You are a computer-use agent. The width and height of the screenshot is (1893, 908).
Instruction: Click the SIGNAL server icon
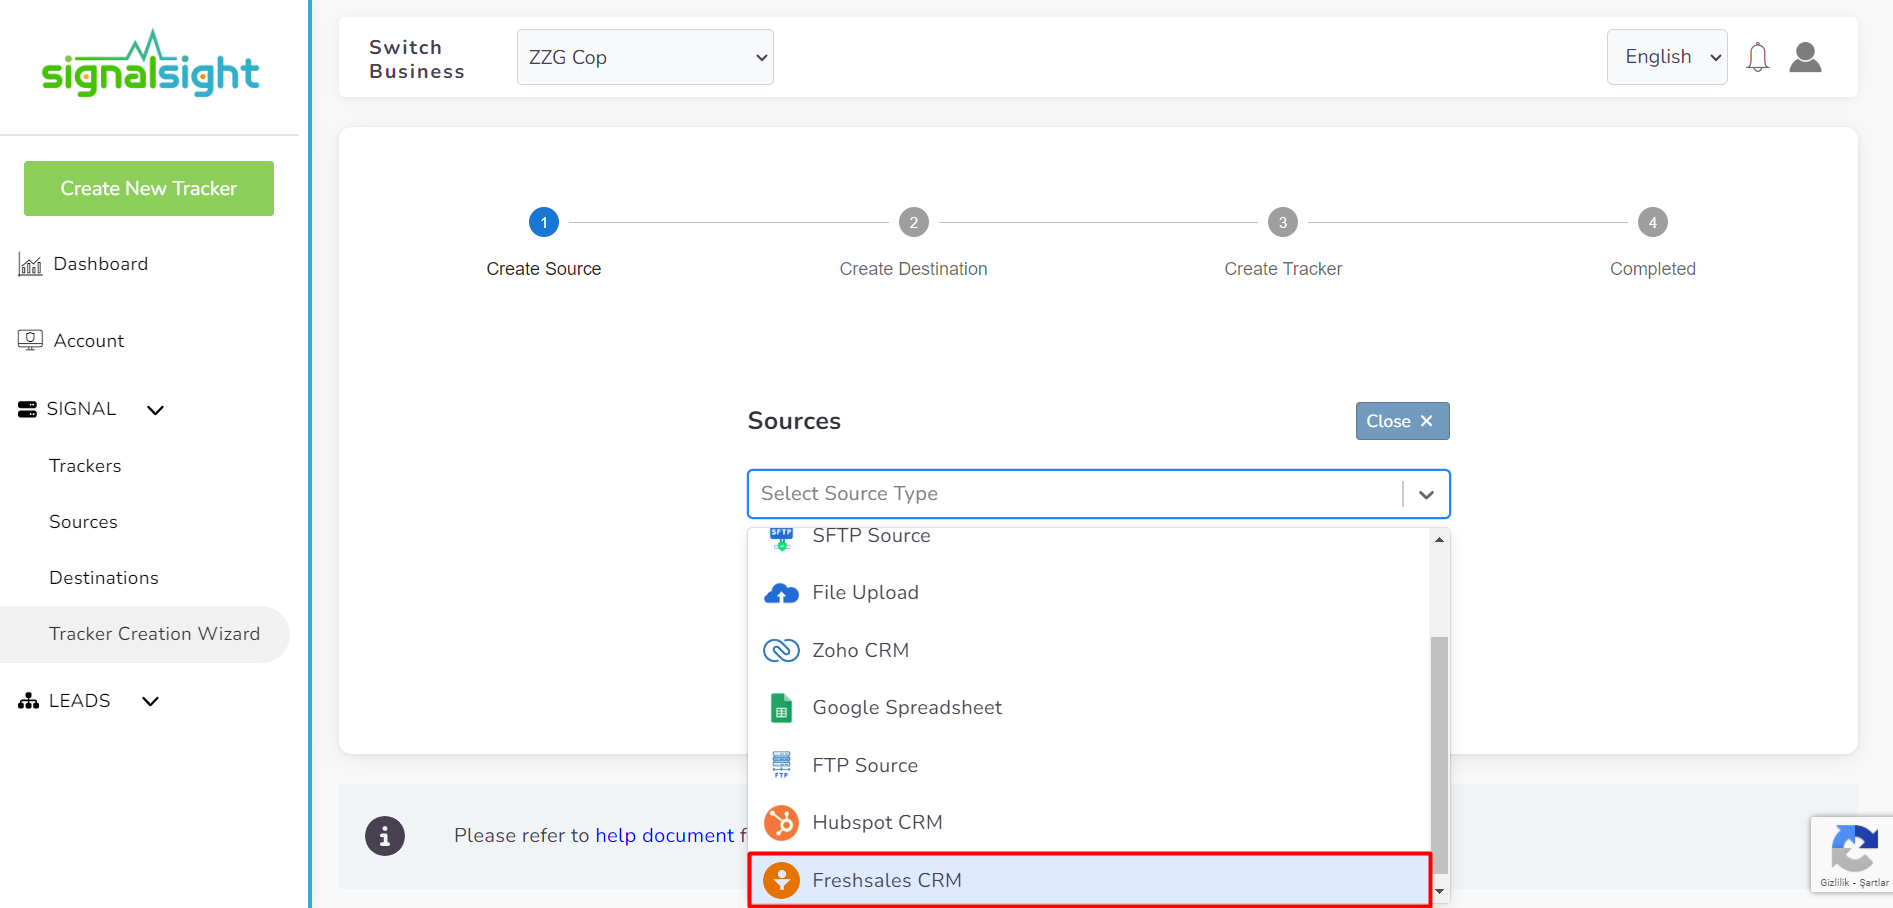(27, 409)
